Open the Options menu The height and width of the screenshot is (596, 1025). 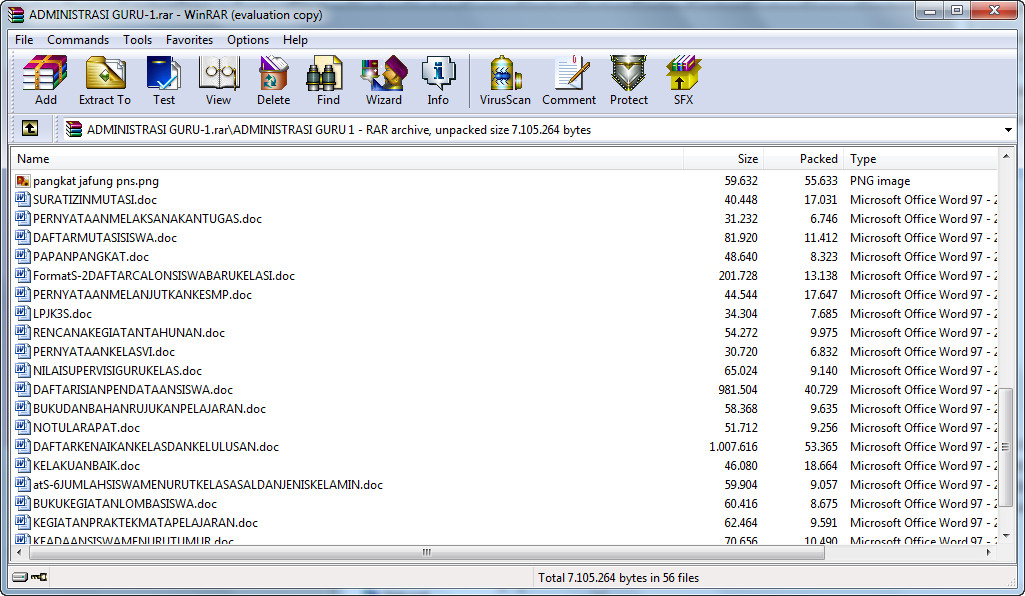[x=248, y=40]
